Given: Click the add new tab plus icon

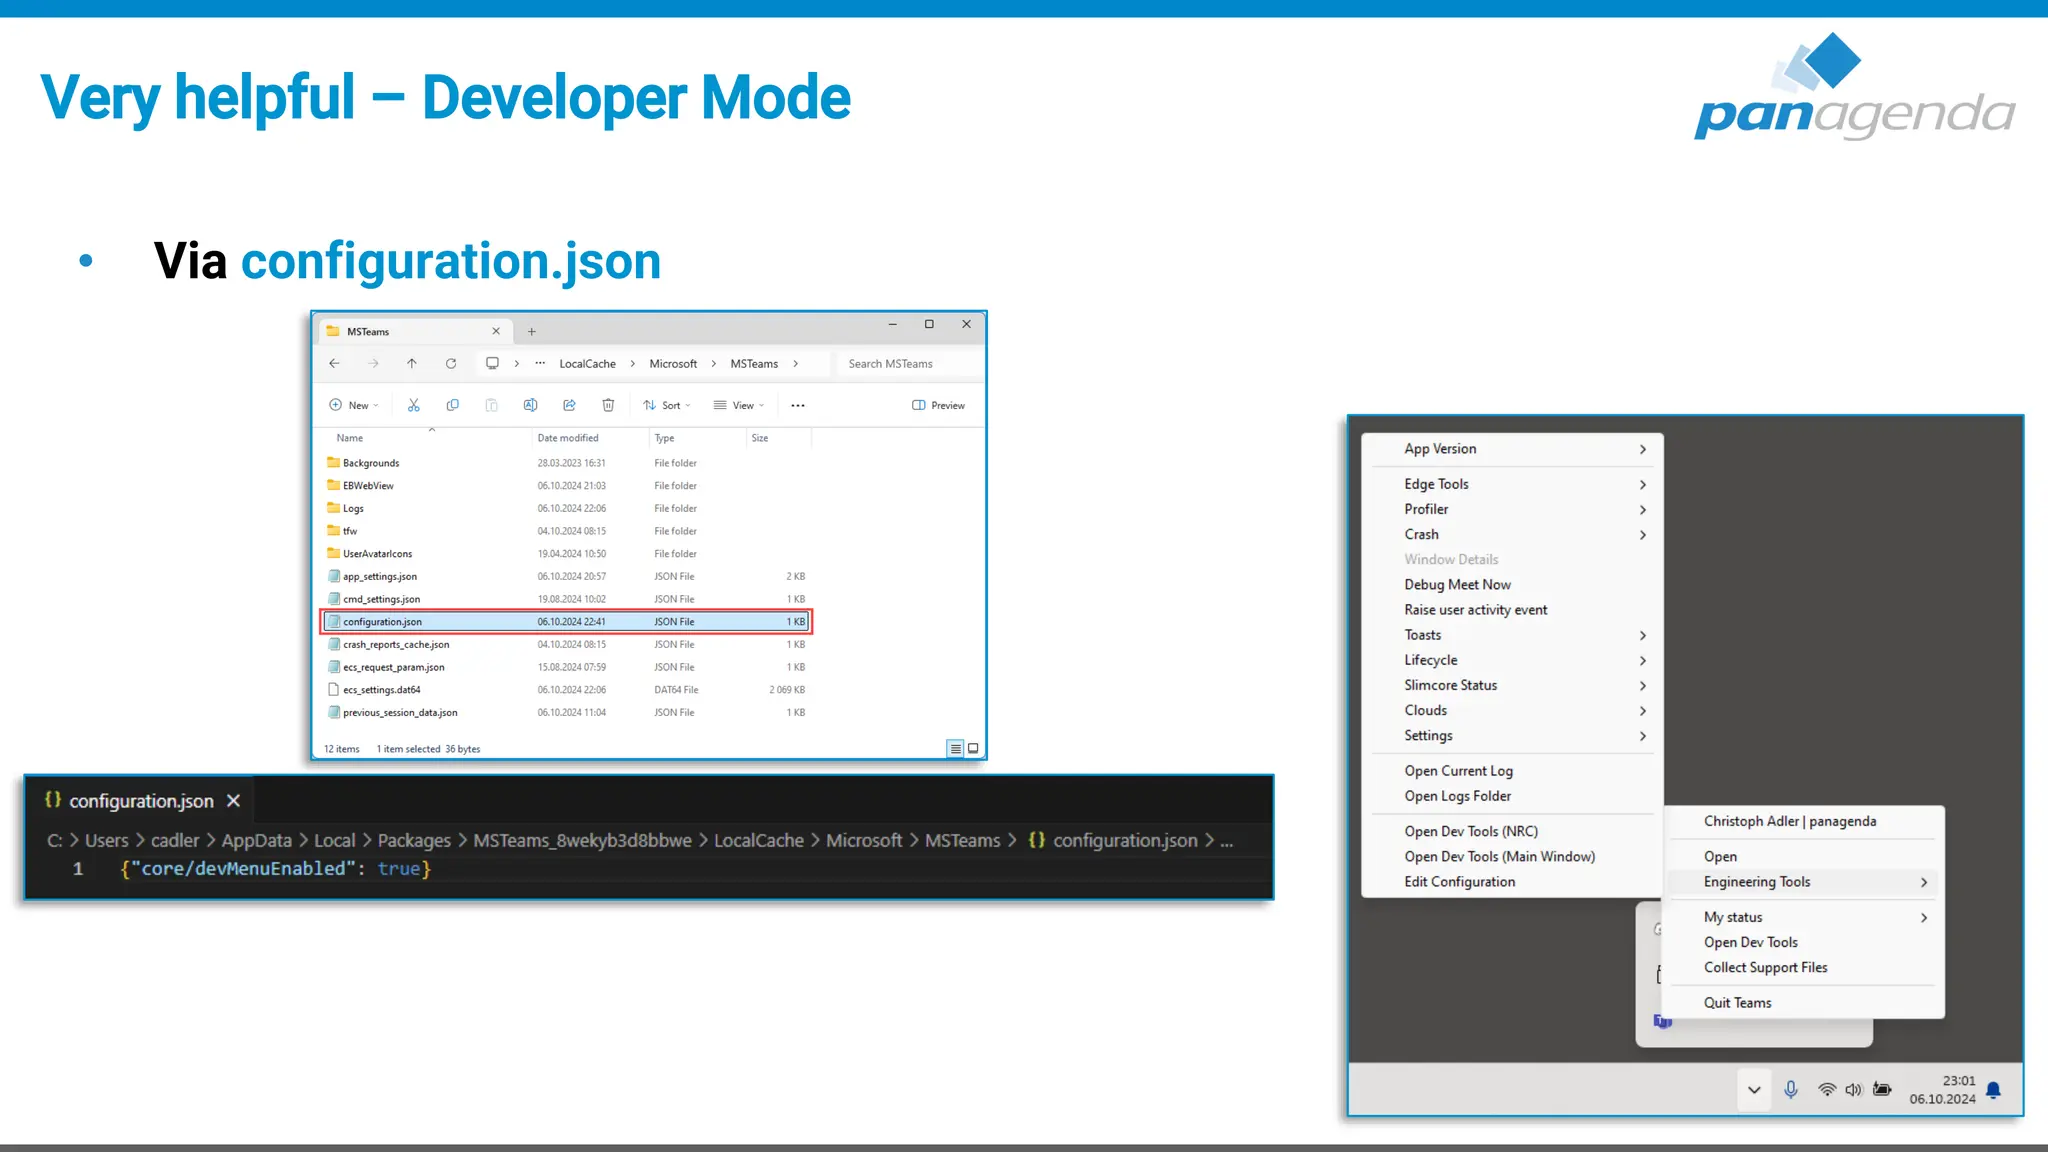Looking at the screenshot, I should 532,331.
